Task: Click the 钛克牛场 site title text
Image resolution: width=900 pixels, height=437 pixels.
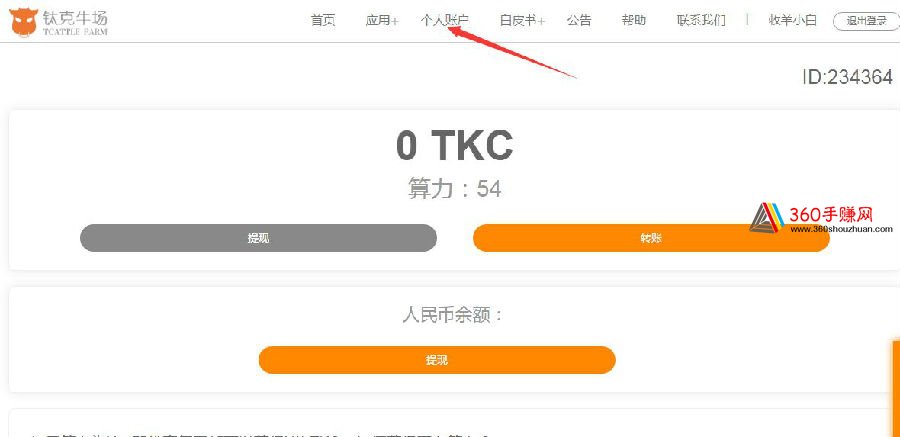Action: [x=75, y=17]
